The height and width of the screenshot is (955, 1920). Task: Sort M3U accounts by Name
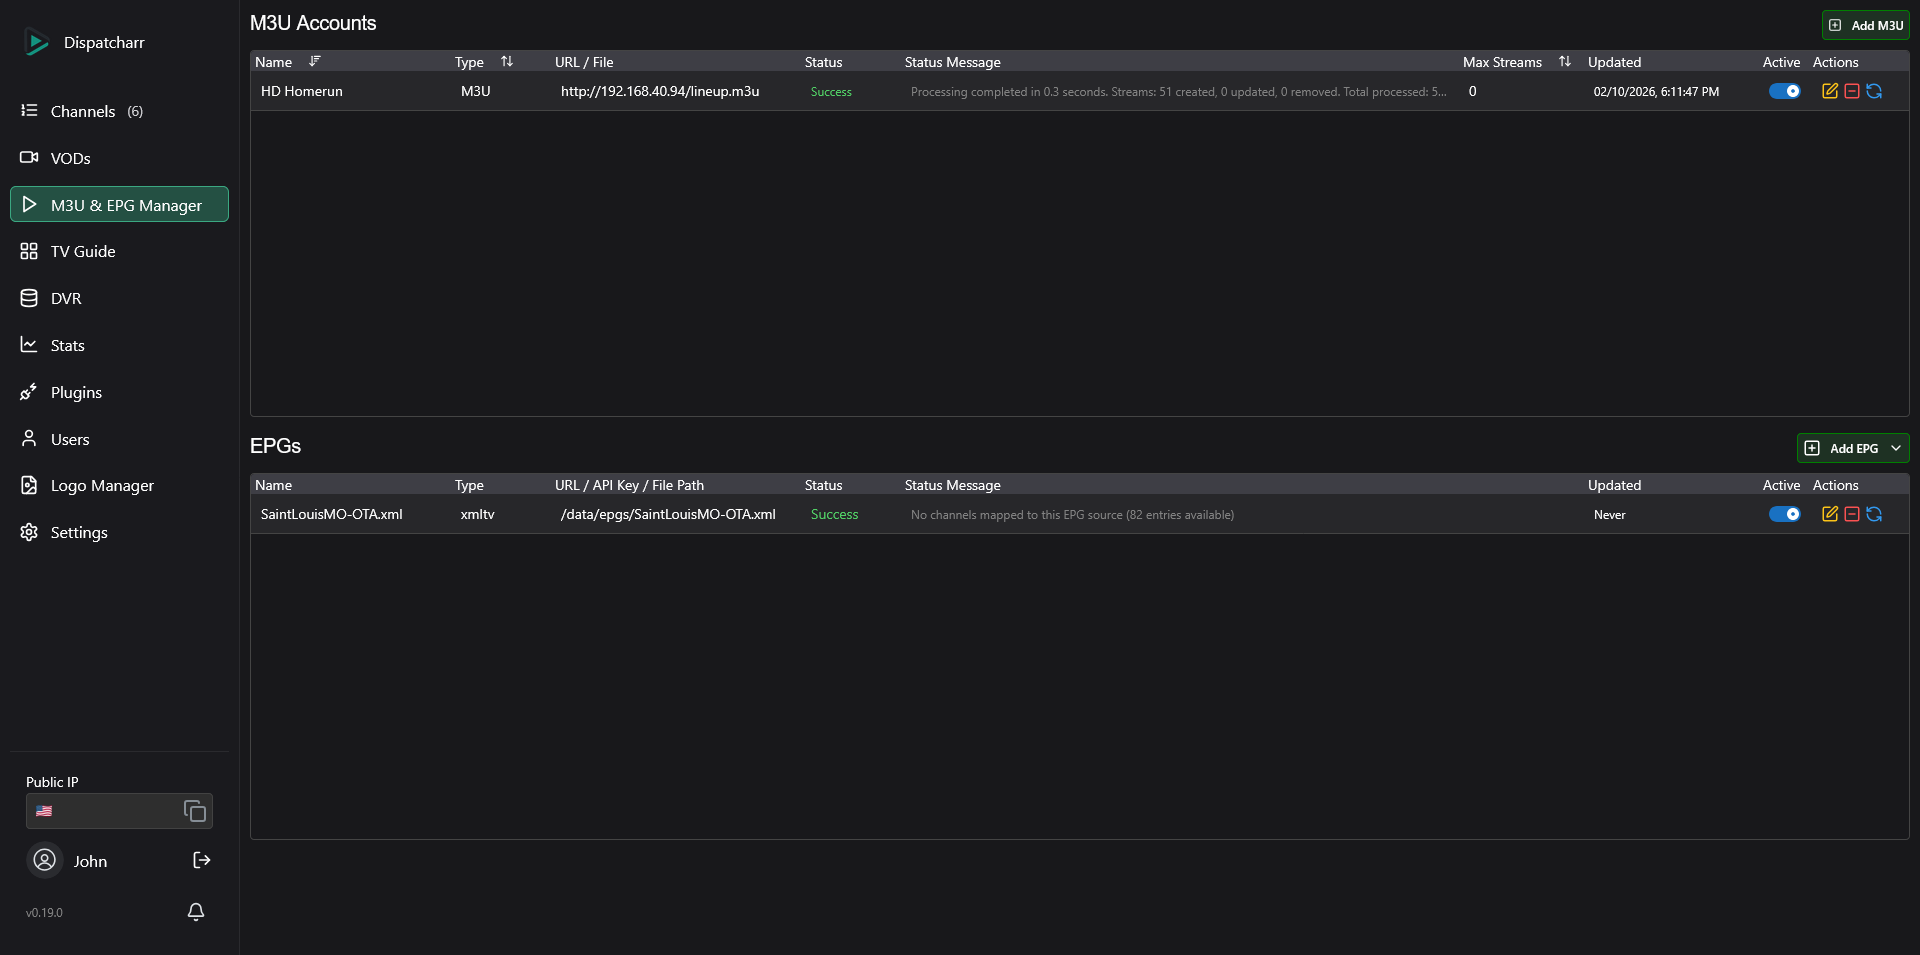tap(315, 62)
